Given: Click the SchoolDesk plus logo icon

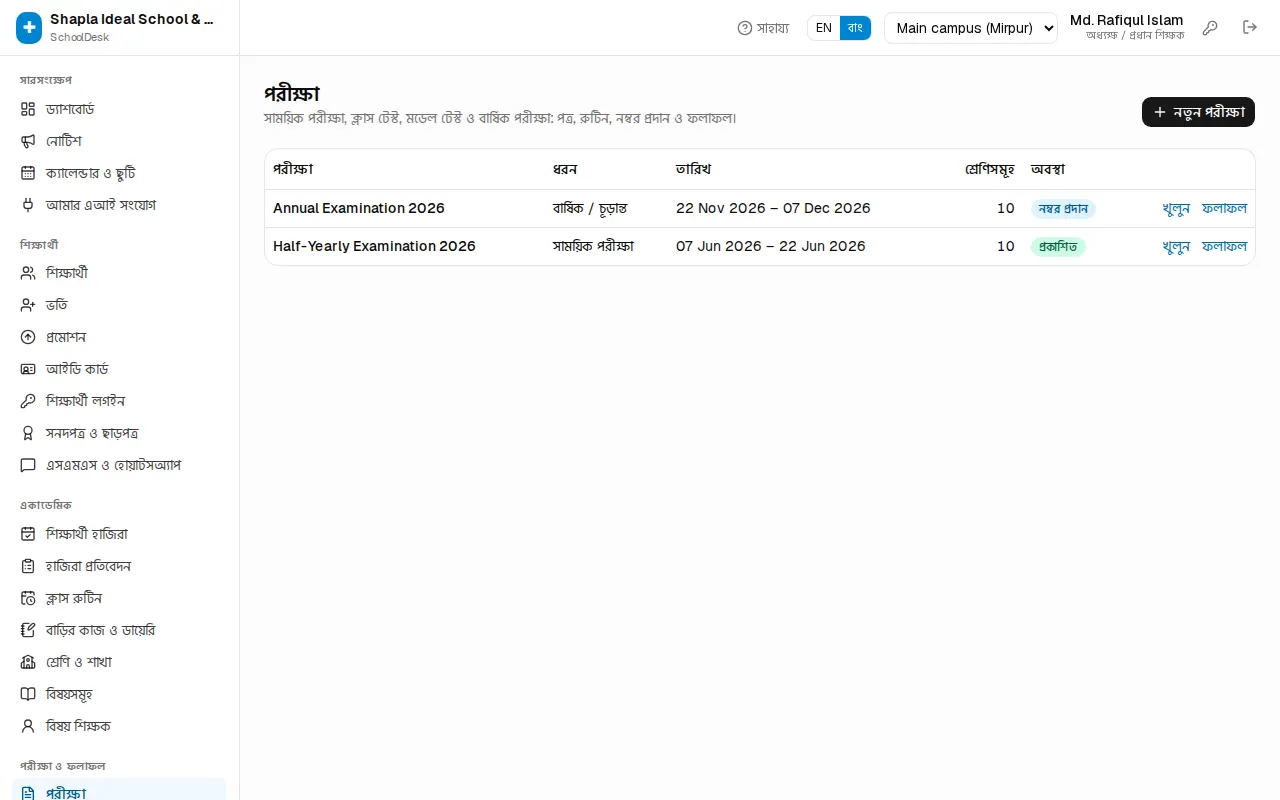Looking at the screenshot, I should point(29,28).
